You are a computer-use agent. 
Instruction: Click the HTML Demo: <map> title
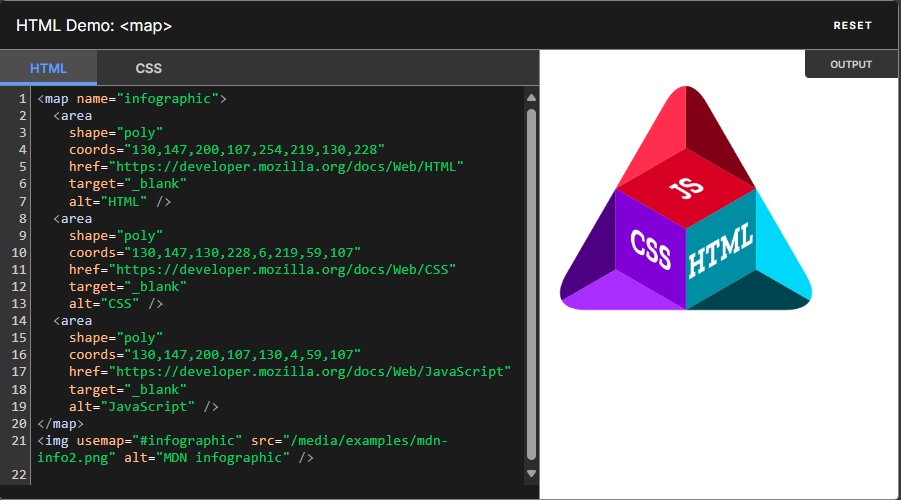pyautogui.click(x=94, y=25)
